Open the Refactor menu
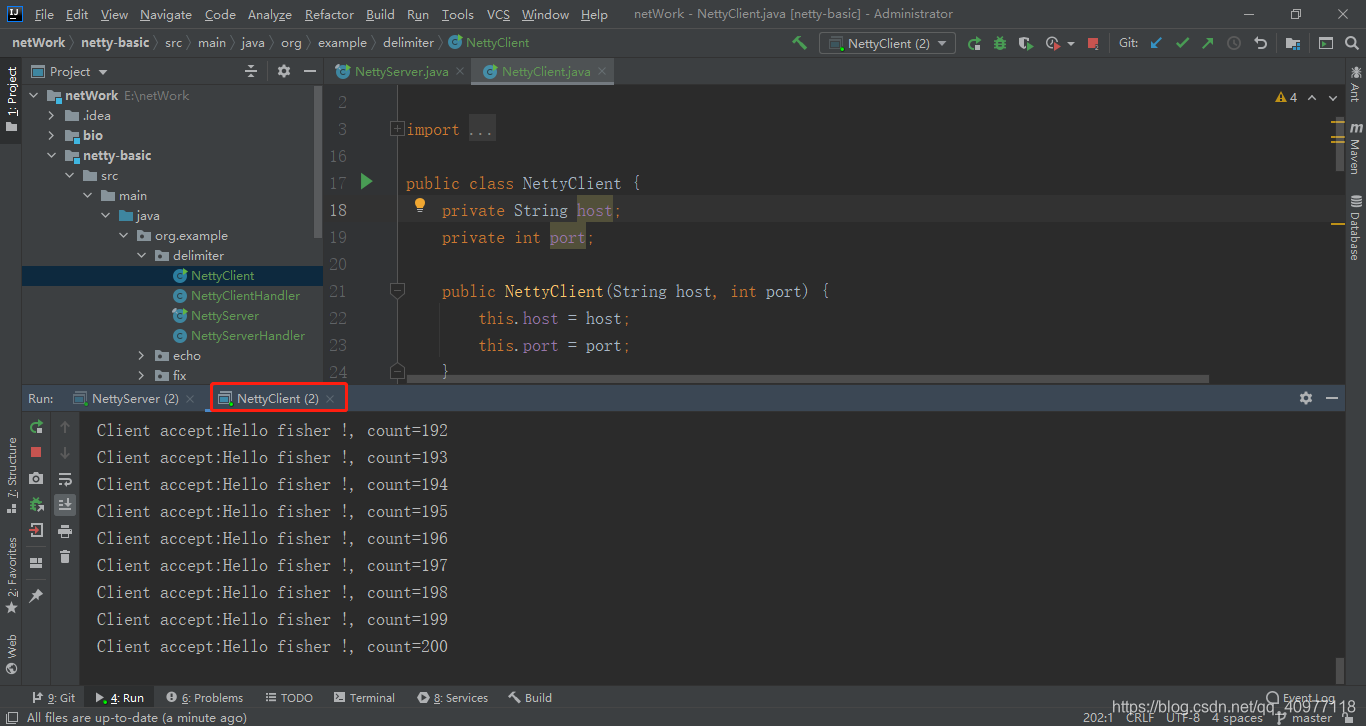 click(329, 14)
